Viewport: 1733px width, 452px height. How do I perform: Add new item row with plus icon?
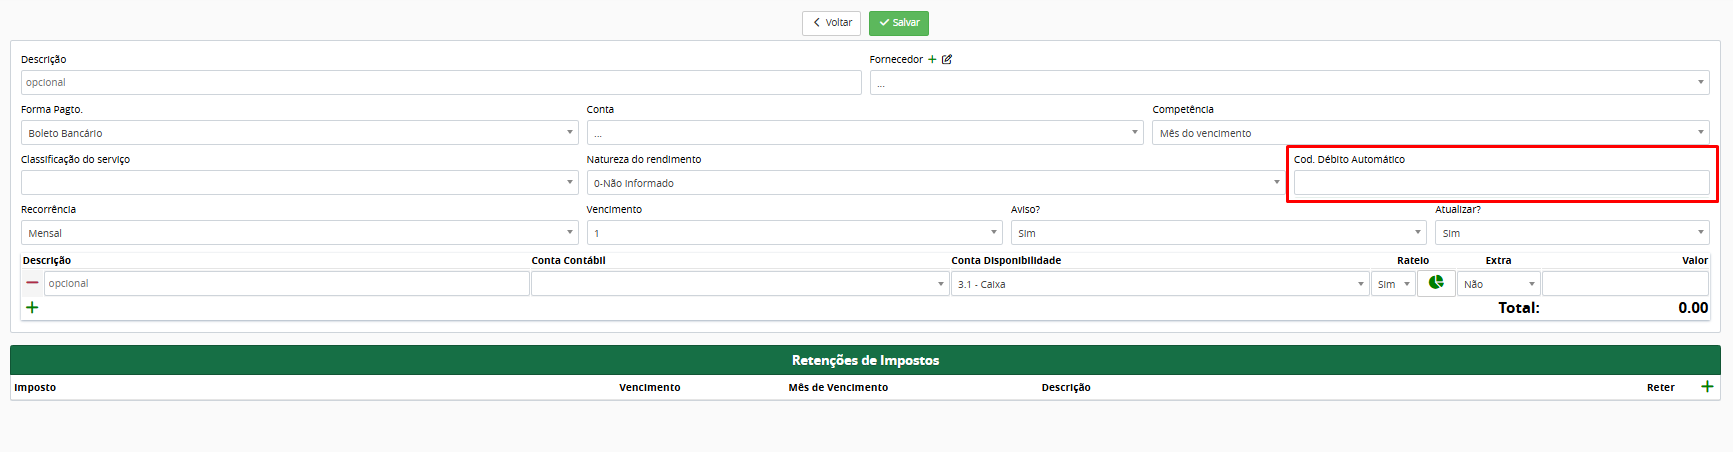click(32, 307)
